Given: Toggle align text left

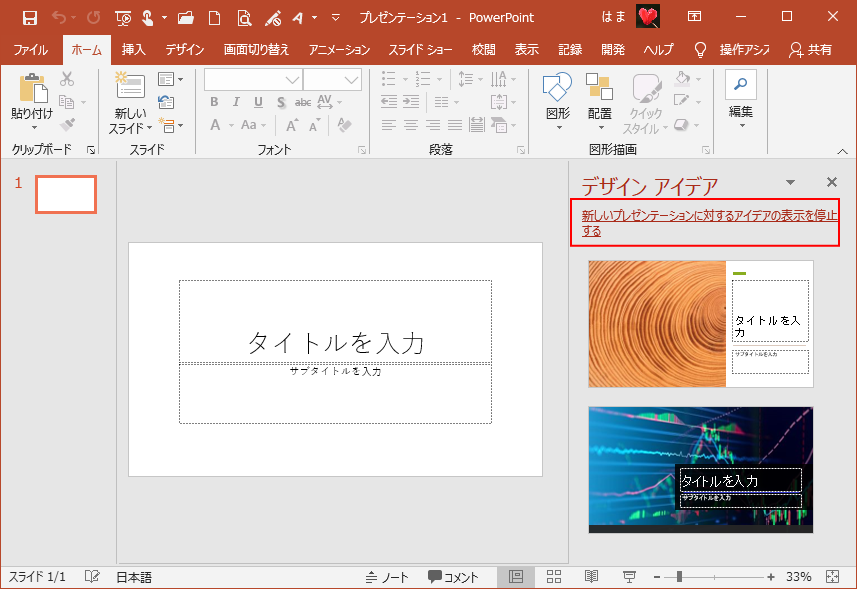Looking at the screenshot, I should pos(389,125).
